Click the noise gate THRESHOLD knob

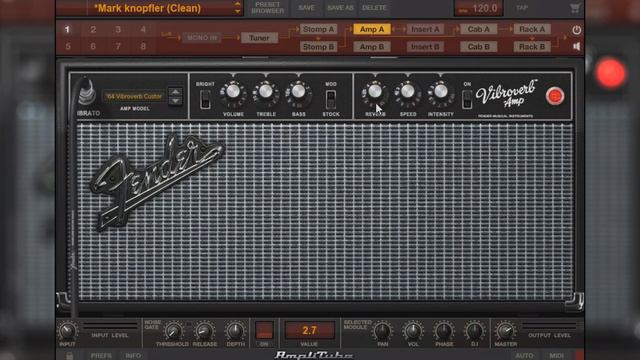(173, 331)
